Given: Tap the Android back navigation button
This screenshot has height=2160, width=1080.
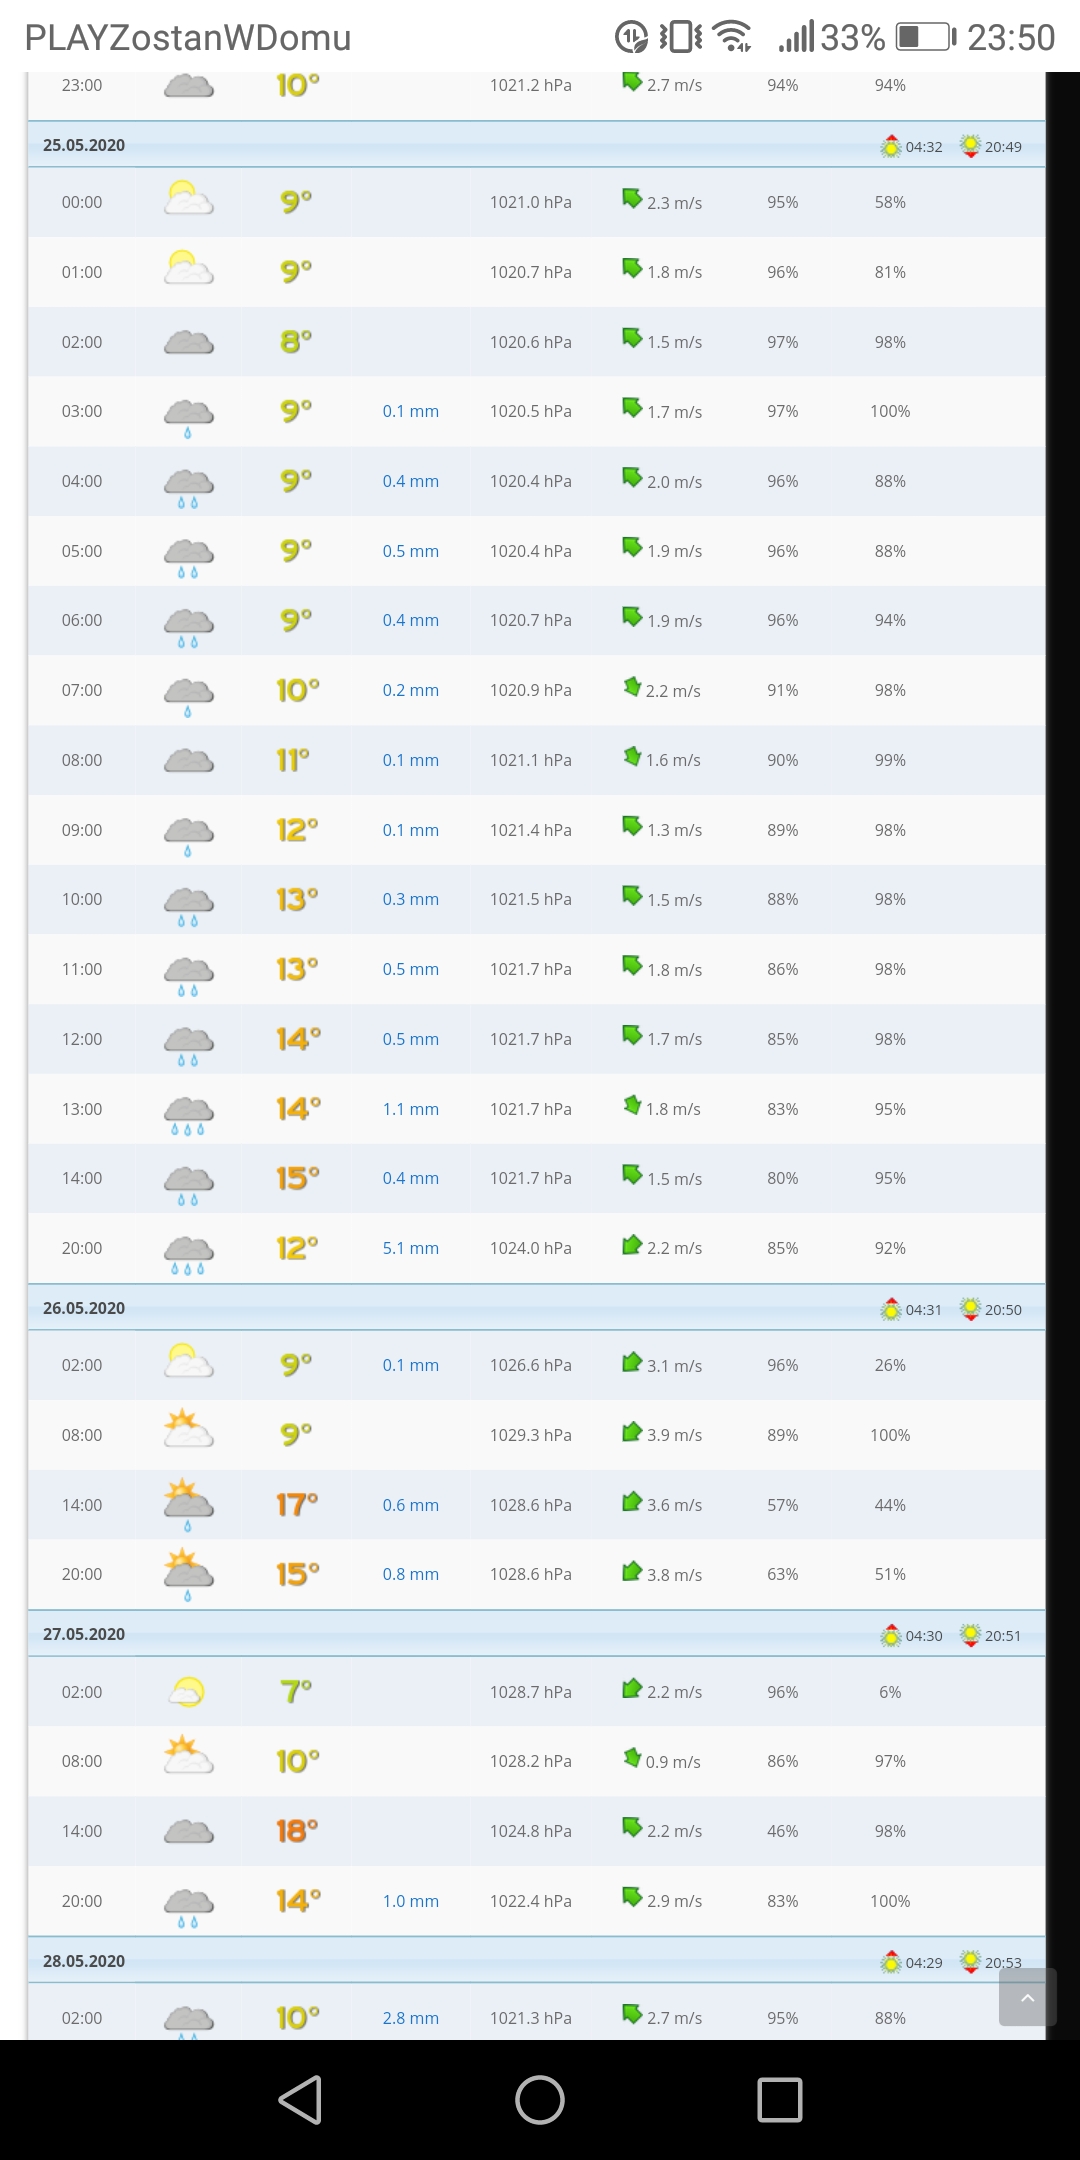Looking at the screenshot, I should pos(300,2099).
